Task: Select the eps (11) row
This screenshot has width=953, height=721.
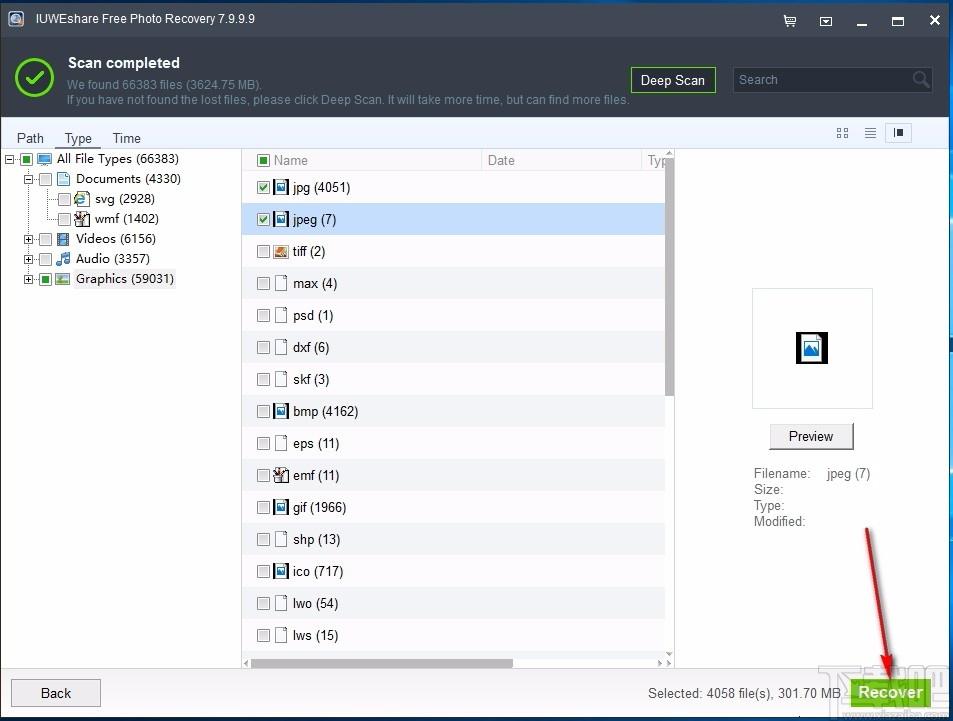Action: (453, 443)
